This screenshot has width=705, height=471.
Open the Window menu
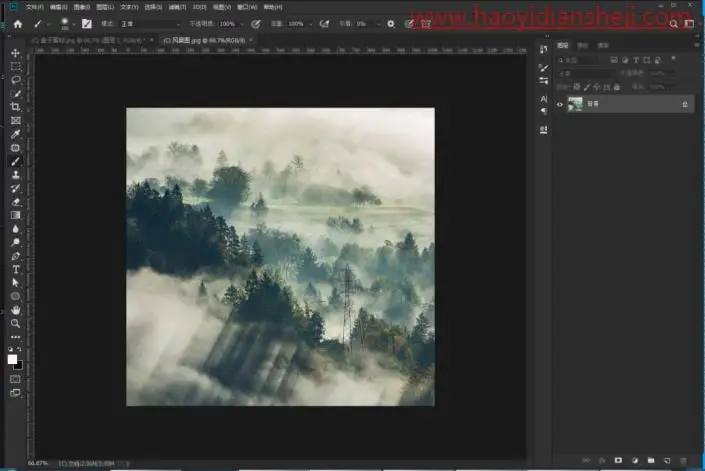[x=247, y=7]
